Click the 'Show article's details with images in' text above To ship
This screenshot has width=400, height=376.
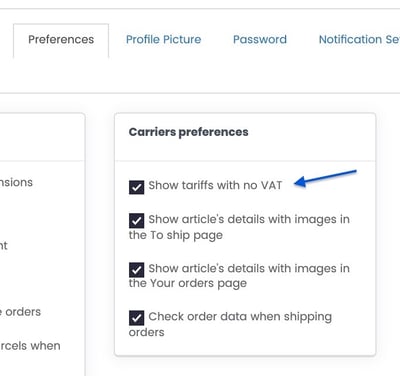pyautogui.click(x=249, y=219)
